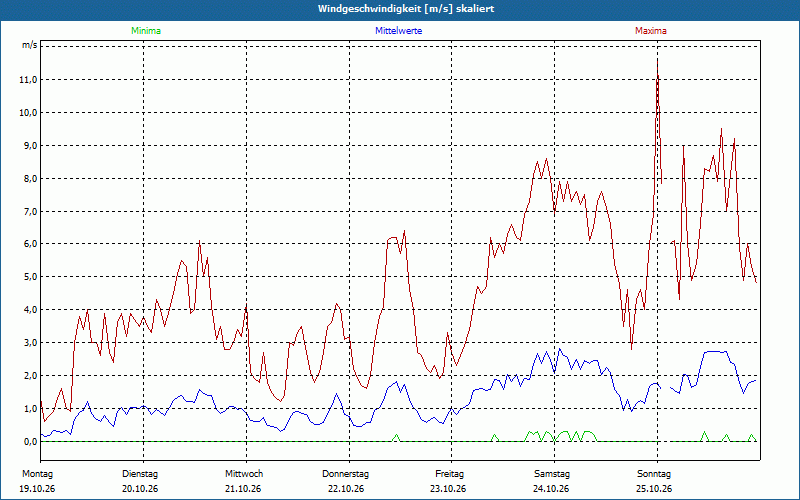Viewport: 800px width, 500px height.
Task: Click the blue Mittelwerte legend label
Action: [x=398, y=31]
